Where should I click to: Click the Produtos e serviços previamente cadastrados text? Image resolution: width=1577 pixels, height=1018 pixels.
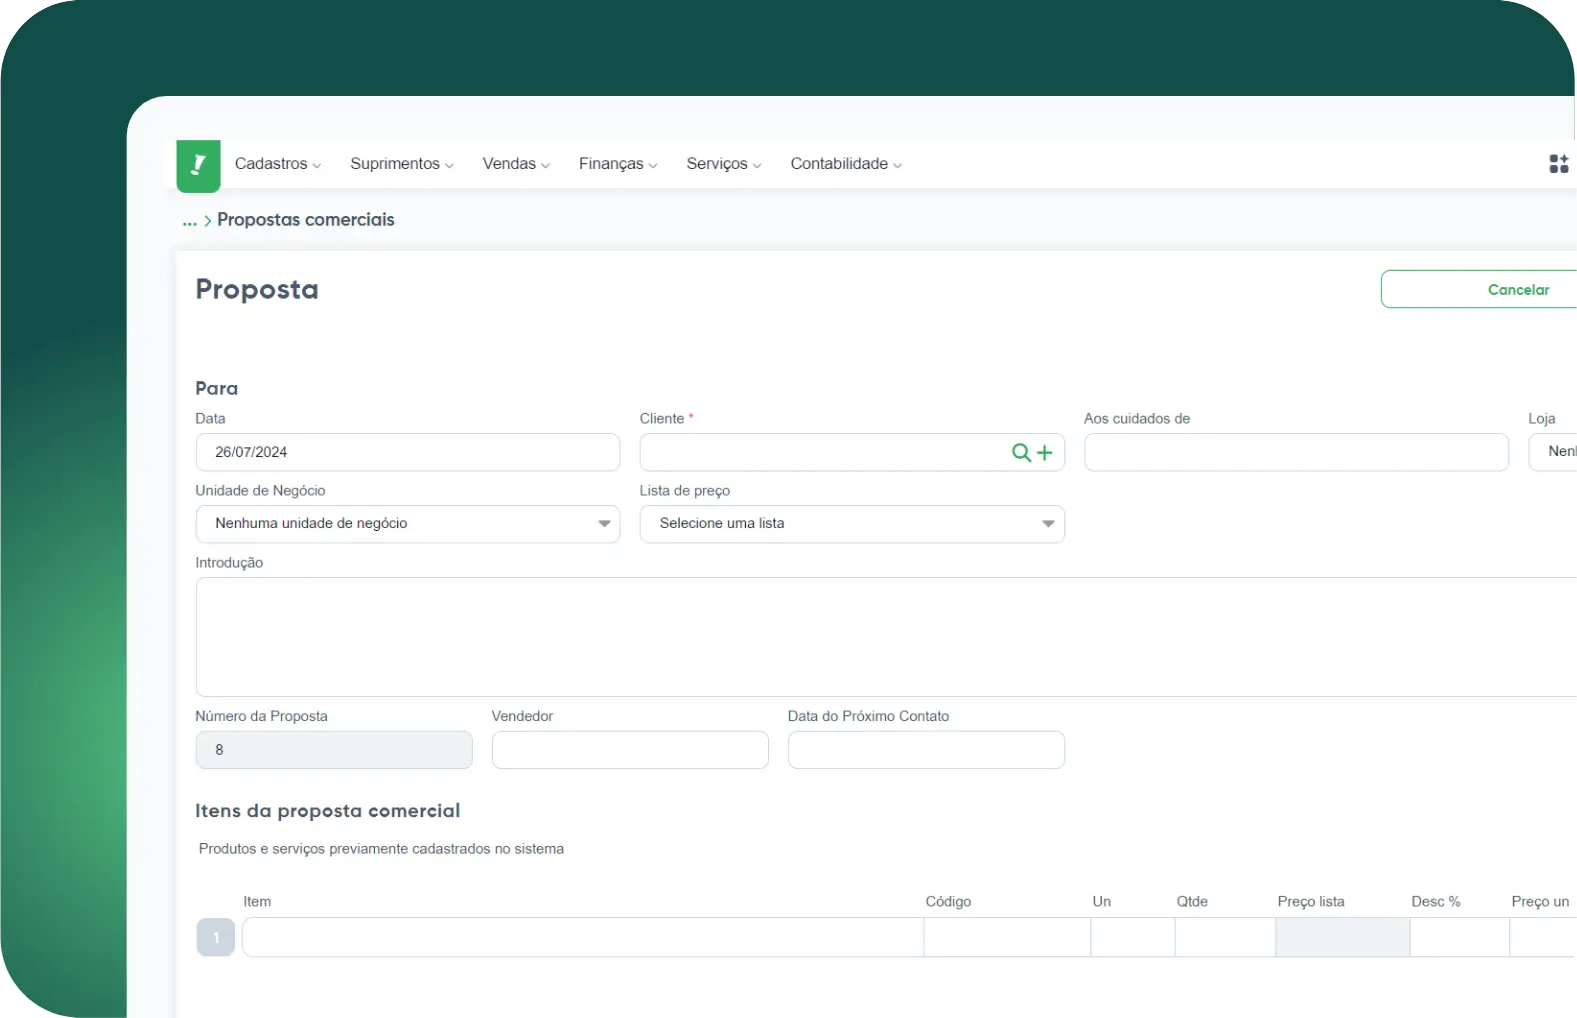point(381,849)
